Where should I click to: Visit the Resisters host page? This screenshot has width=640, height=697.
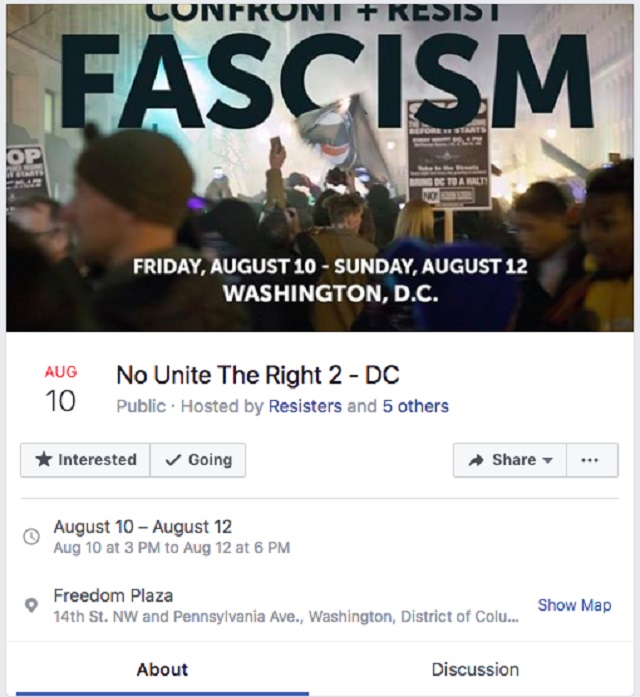point(305,406)
